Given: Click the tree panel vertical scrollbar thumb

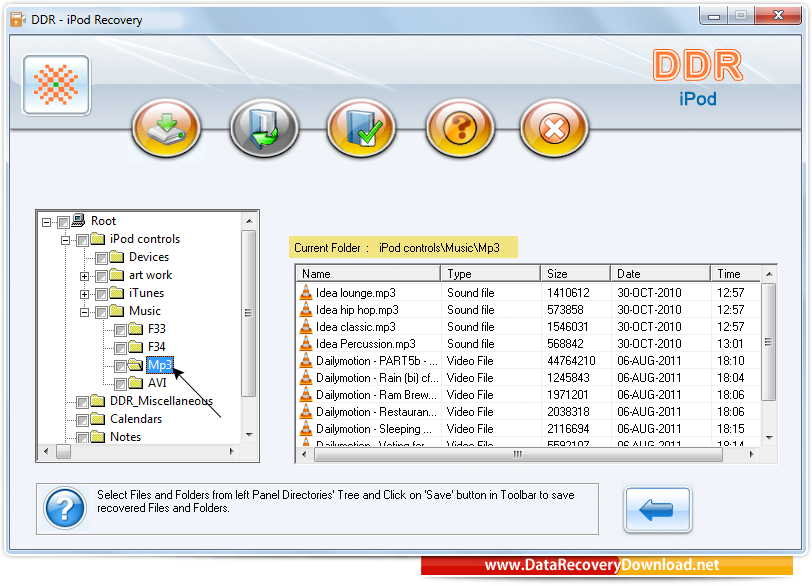Looking at the screenshot, I should point(249,313).
